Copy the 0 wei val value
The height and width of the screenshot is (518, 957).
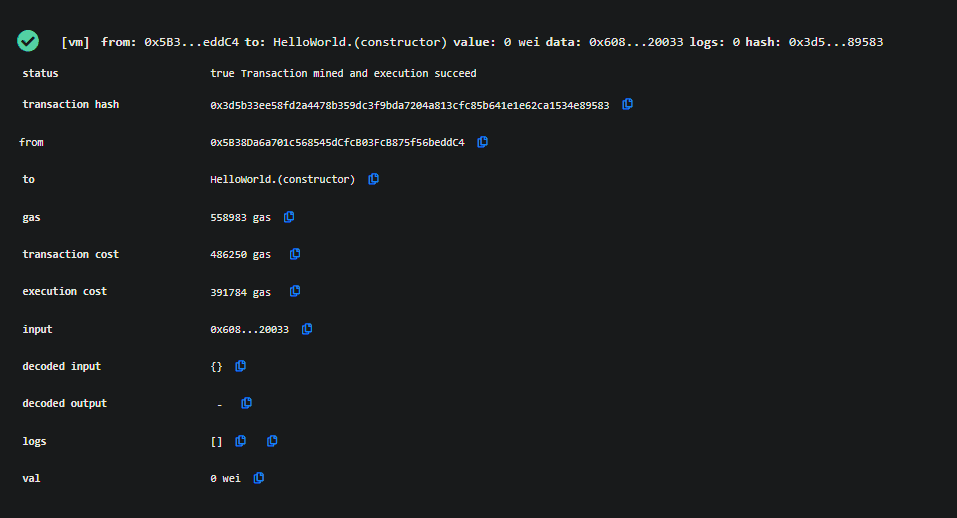click(x=259, y=478)
